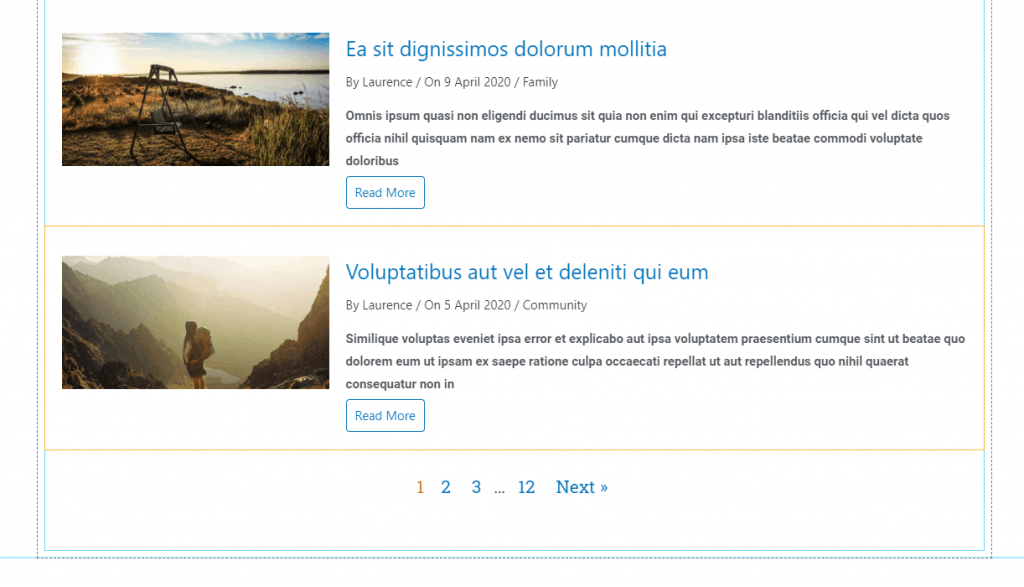Open "Voluptatibus aut vel et deleniti qui eum"
Viewport: 1024px width, 587px height.
tap(527, 272)
